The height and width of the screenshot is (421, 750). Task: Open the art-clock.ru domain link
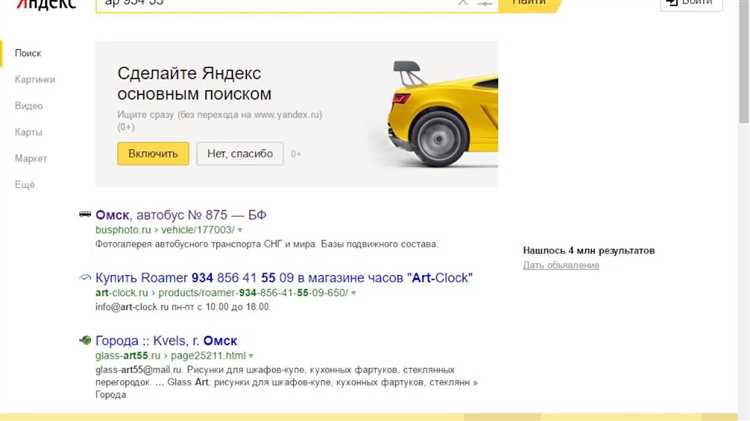121,292
